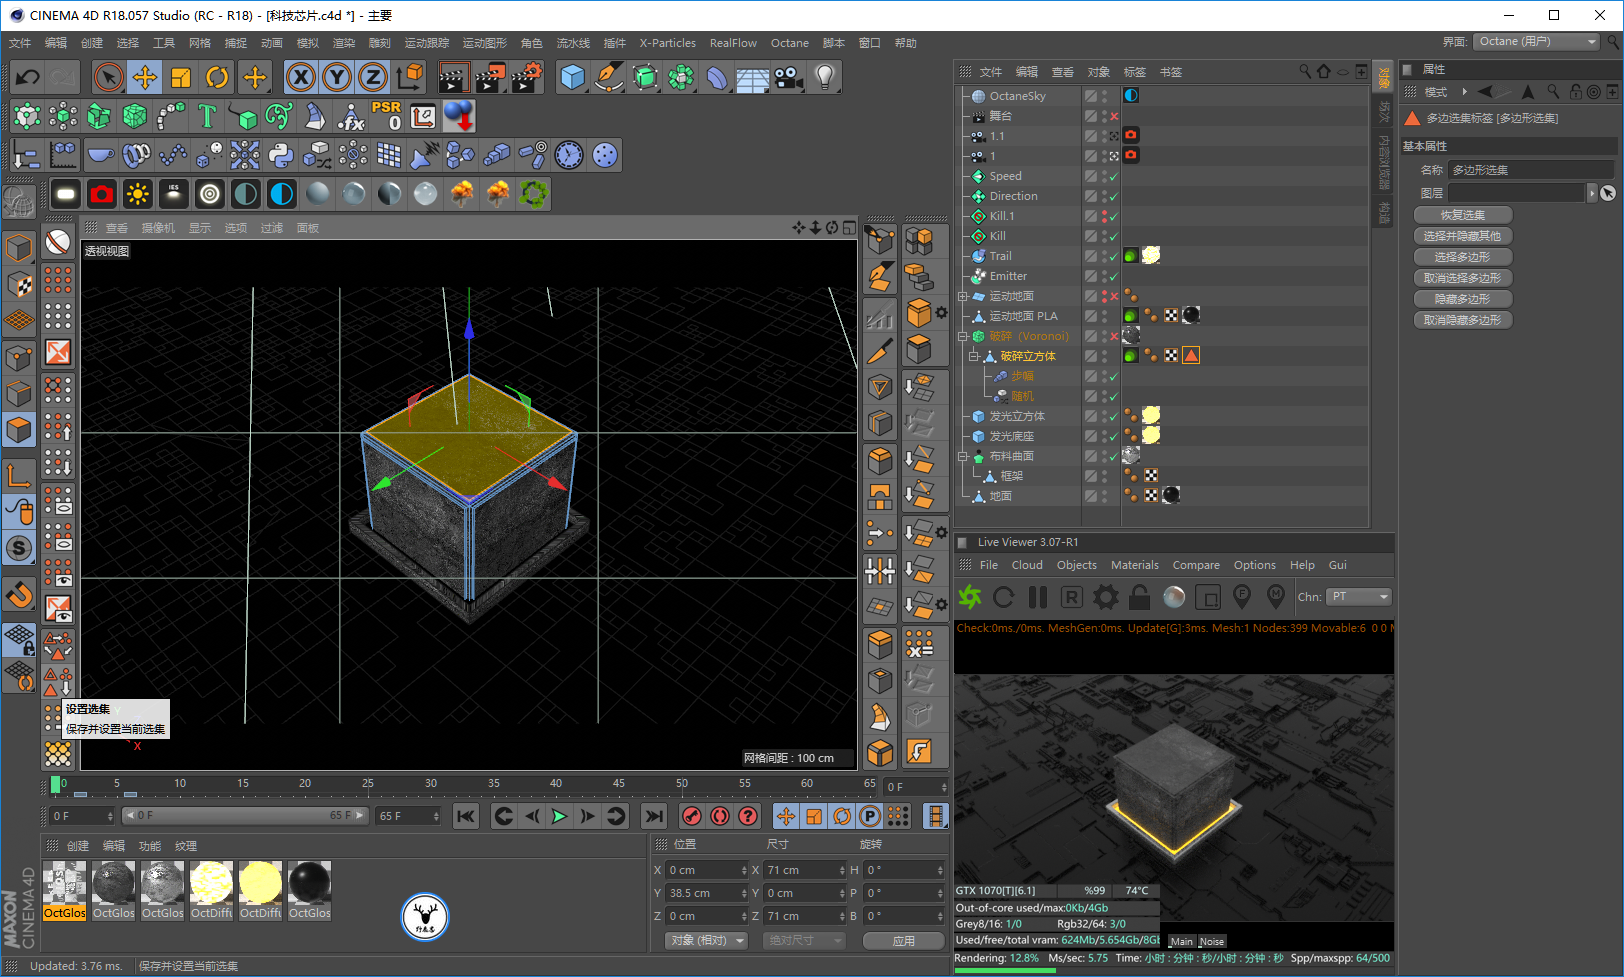Click the PSR reset icon
This screenshot has width=1624, height=977.
(386, 116)
